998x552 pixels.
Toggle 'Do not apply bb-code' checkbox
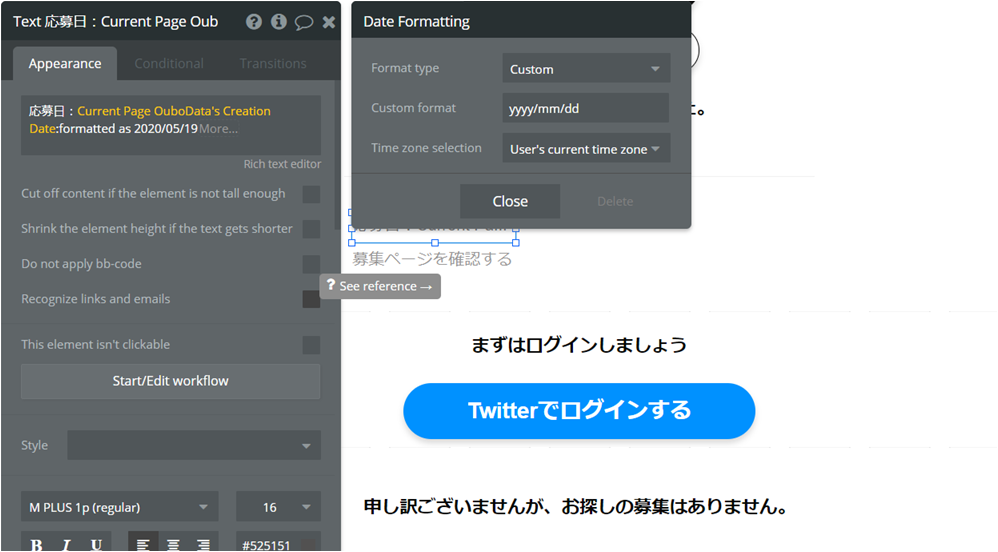[311, 264]
